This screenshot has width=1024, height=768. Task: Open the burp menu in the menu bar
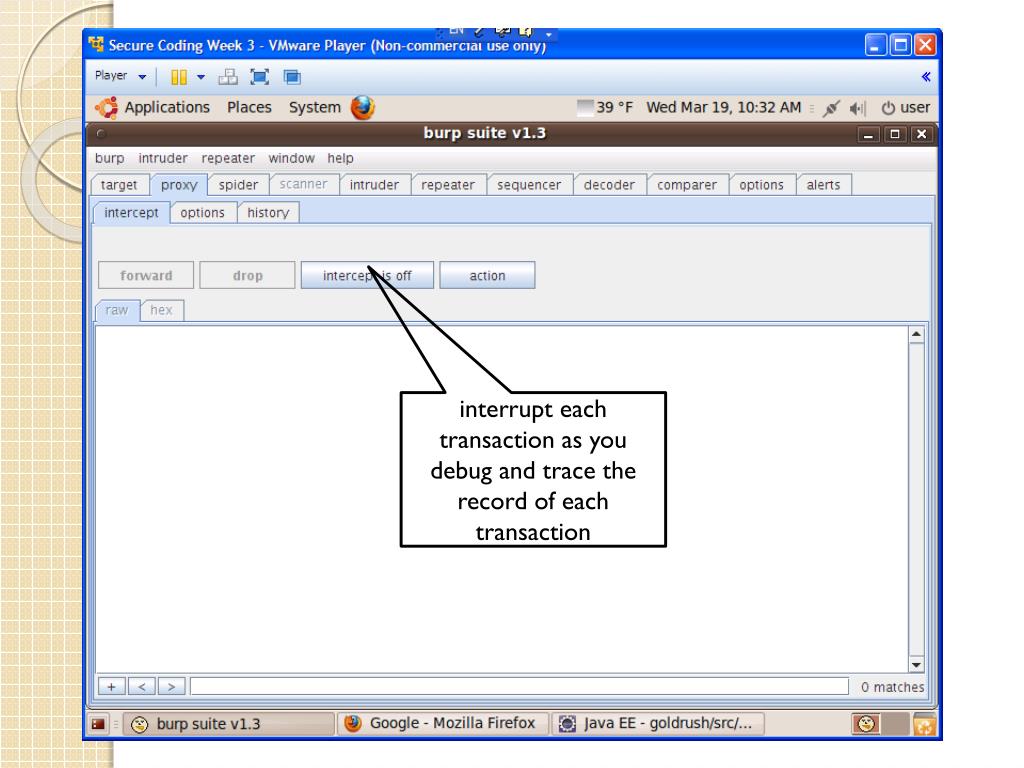109,159
